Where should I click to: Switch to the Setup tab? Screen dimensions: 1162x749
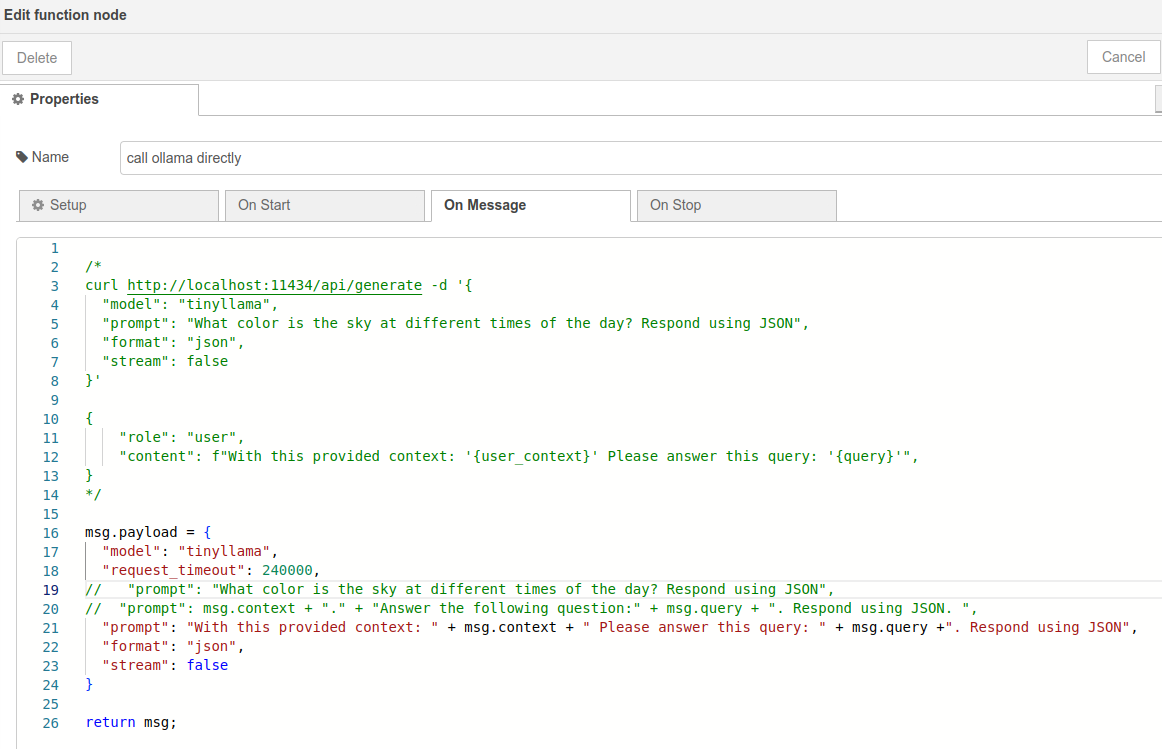point(119,205)
